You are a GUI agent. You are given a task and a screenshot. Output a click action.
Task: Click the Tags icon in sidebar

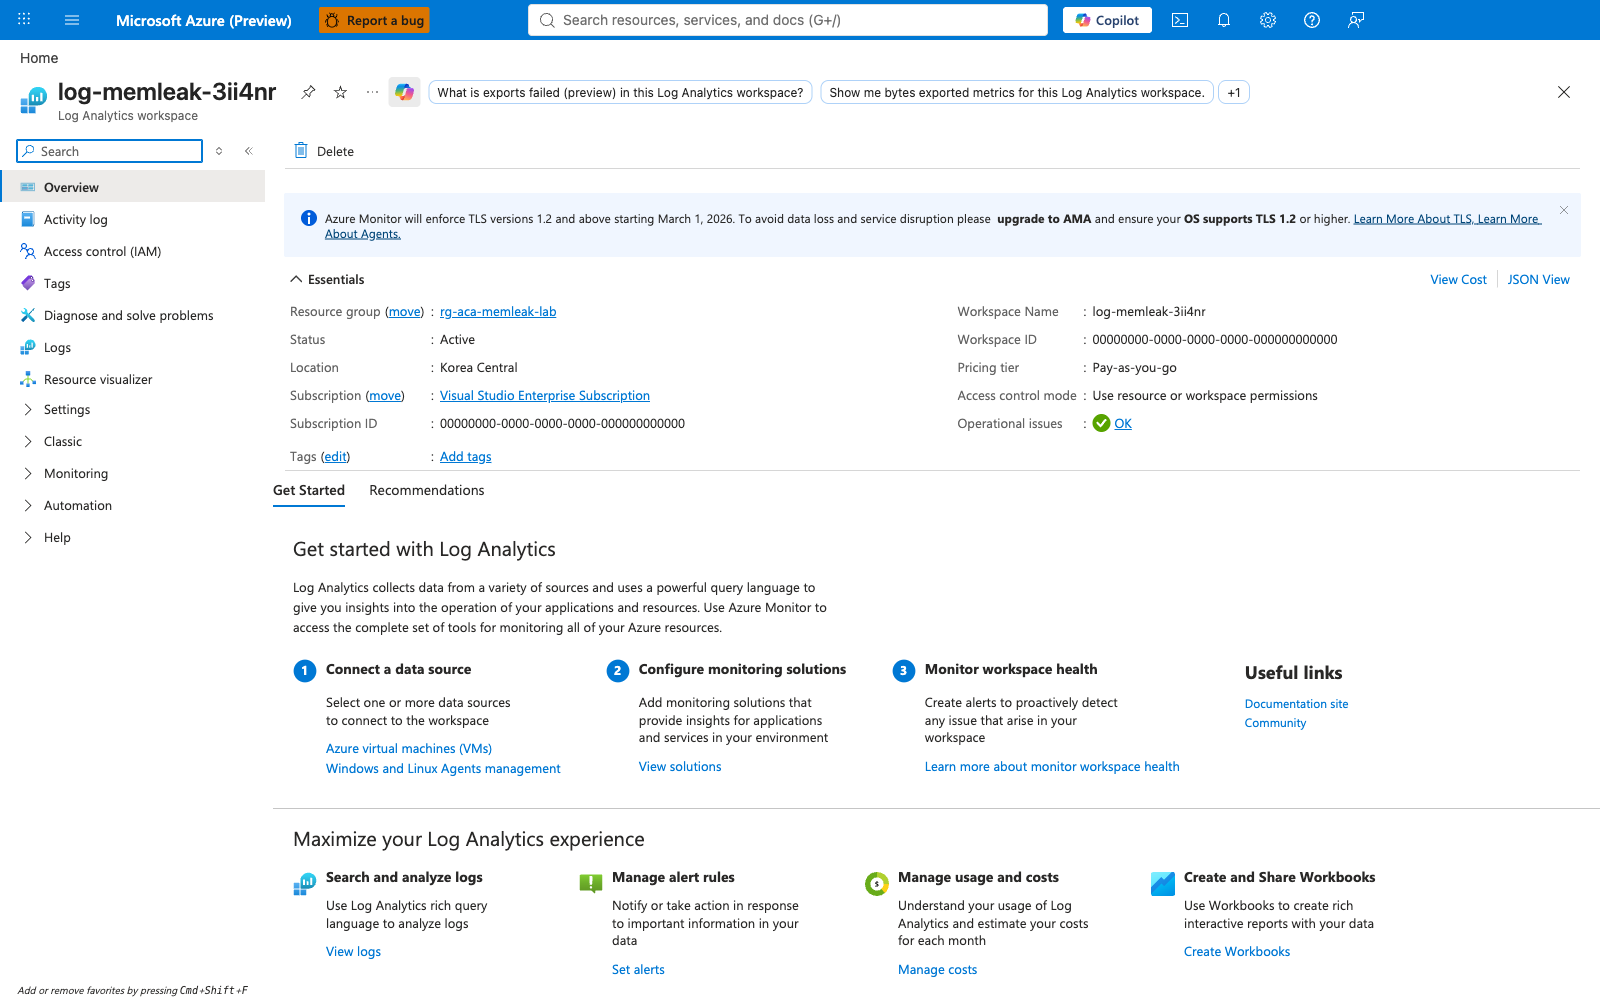28,283
